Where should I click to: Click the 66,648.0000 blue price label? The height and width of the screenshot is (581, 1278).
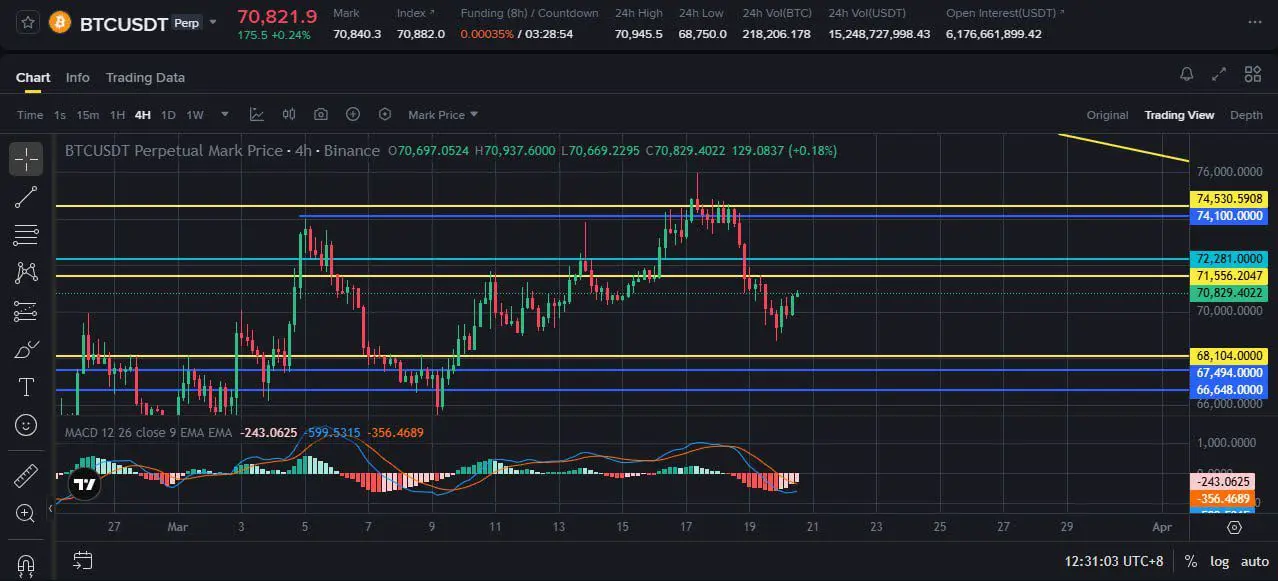(x=1229, y=390)
